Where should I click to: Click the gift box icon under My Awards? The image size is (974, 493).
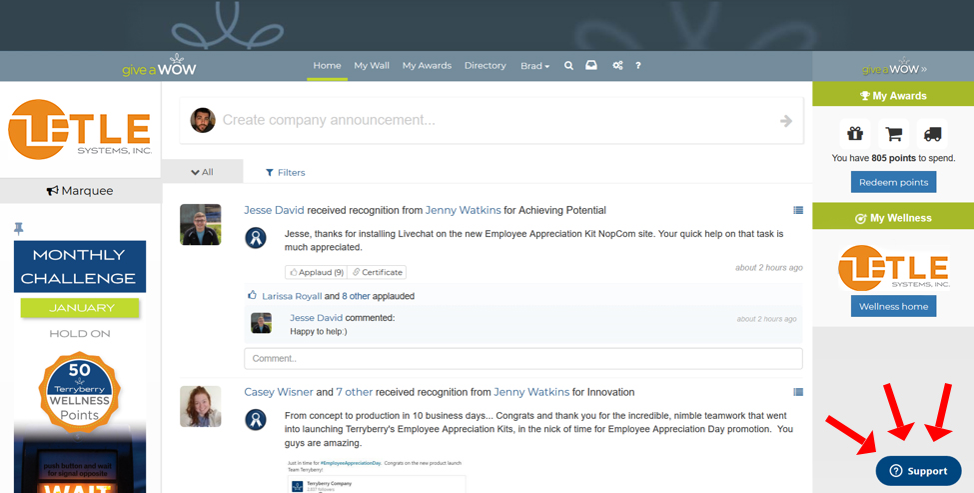855,133
